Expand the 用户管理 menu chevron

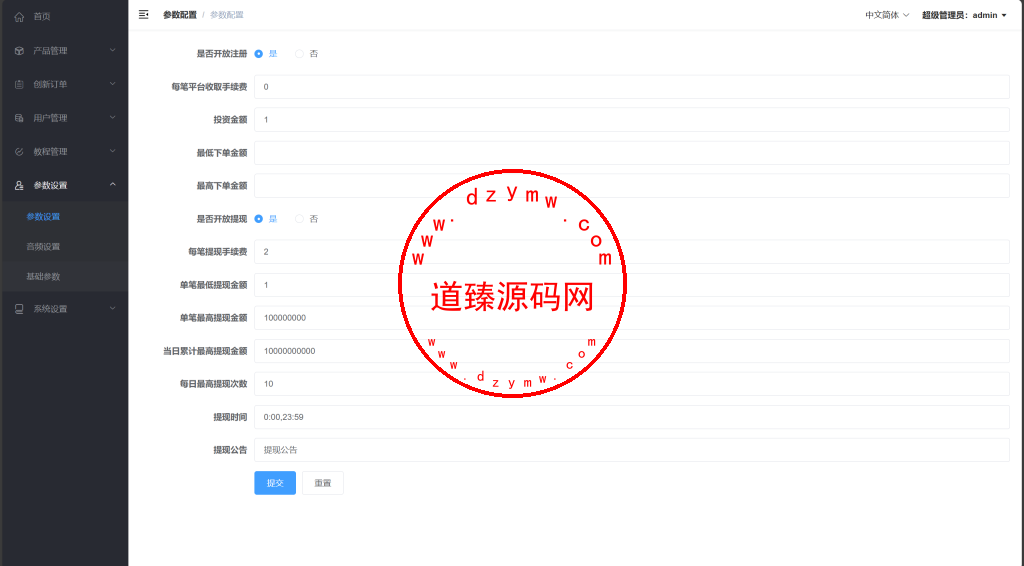[112, 118]
